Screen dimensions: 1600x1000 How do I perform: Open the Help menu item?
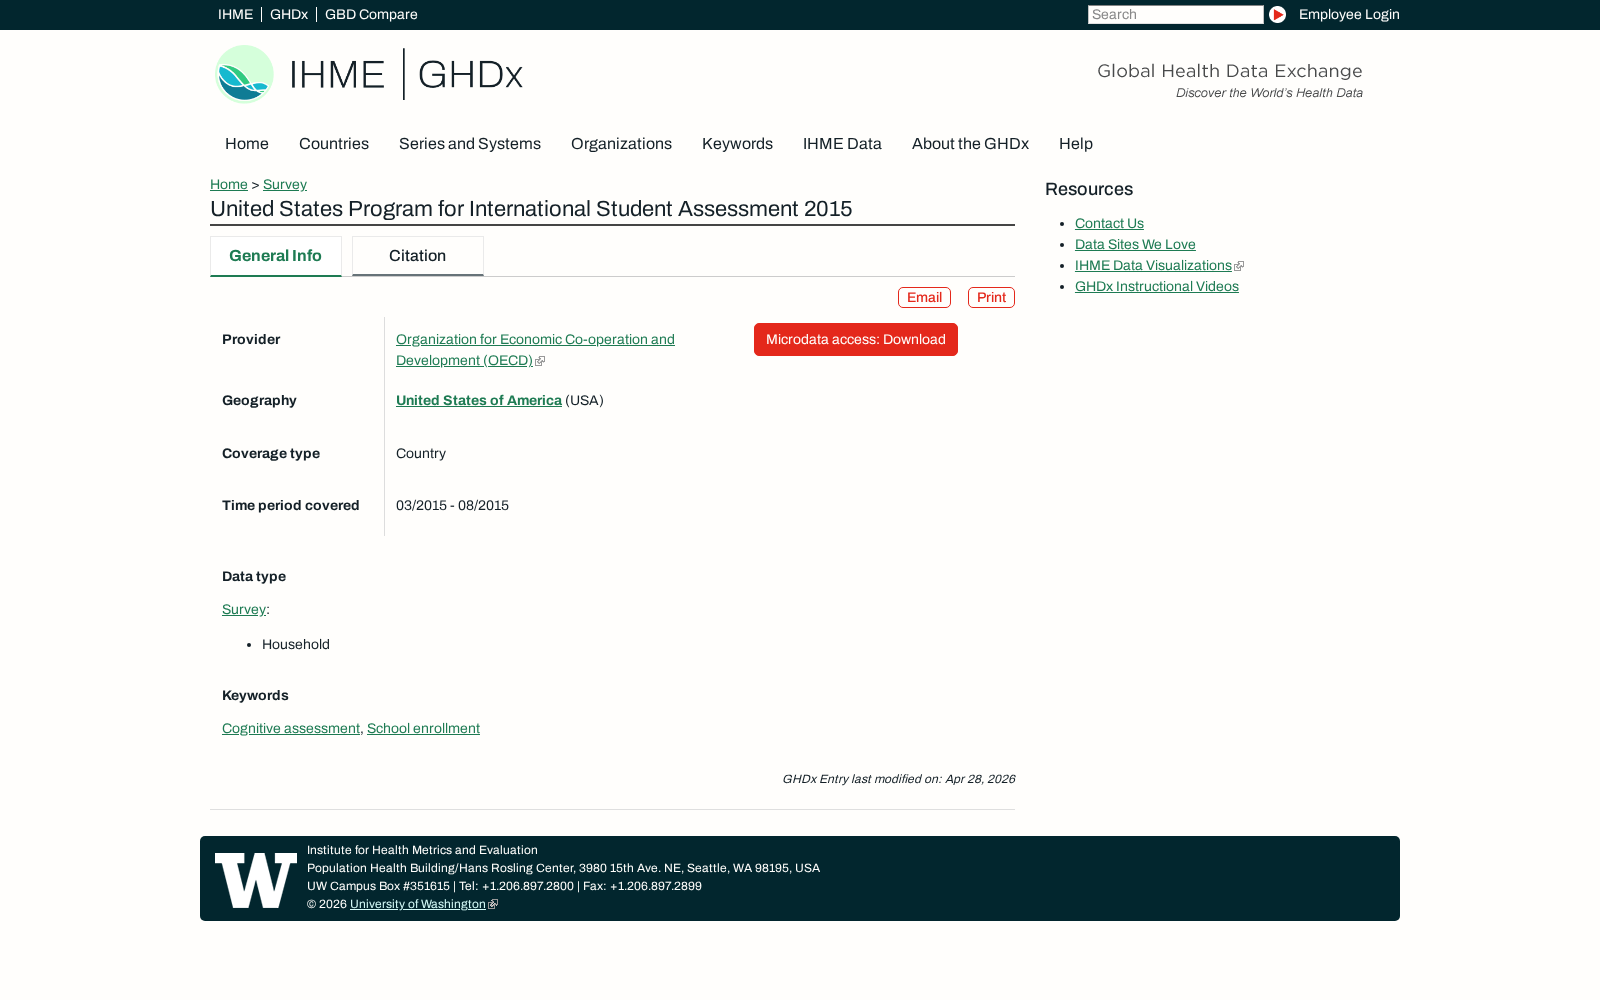click(1076, 144)
